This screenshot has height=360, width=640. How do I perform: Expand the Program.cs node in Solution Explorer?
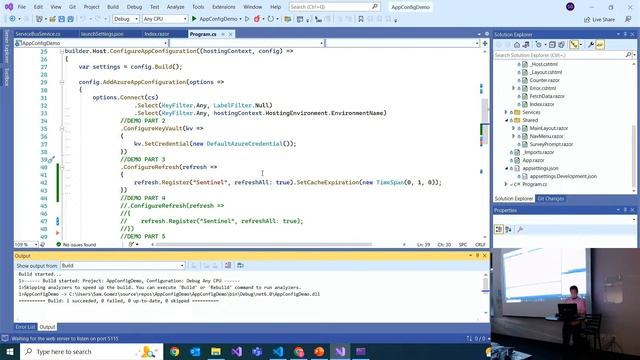506,184
